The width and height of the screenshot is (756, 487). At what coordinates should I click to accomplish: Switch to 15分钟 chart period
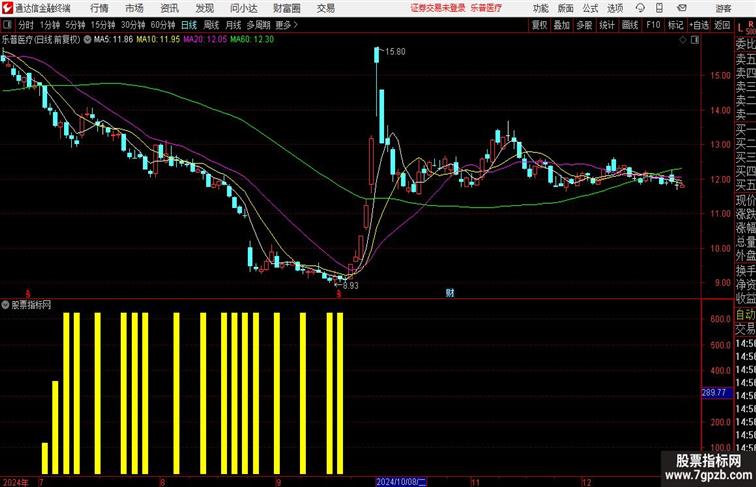click(x=103, y=25)
